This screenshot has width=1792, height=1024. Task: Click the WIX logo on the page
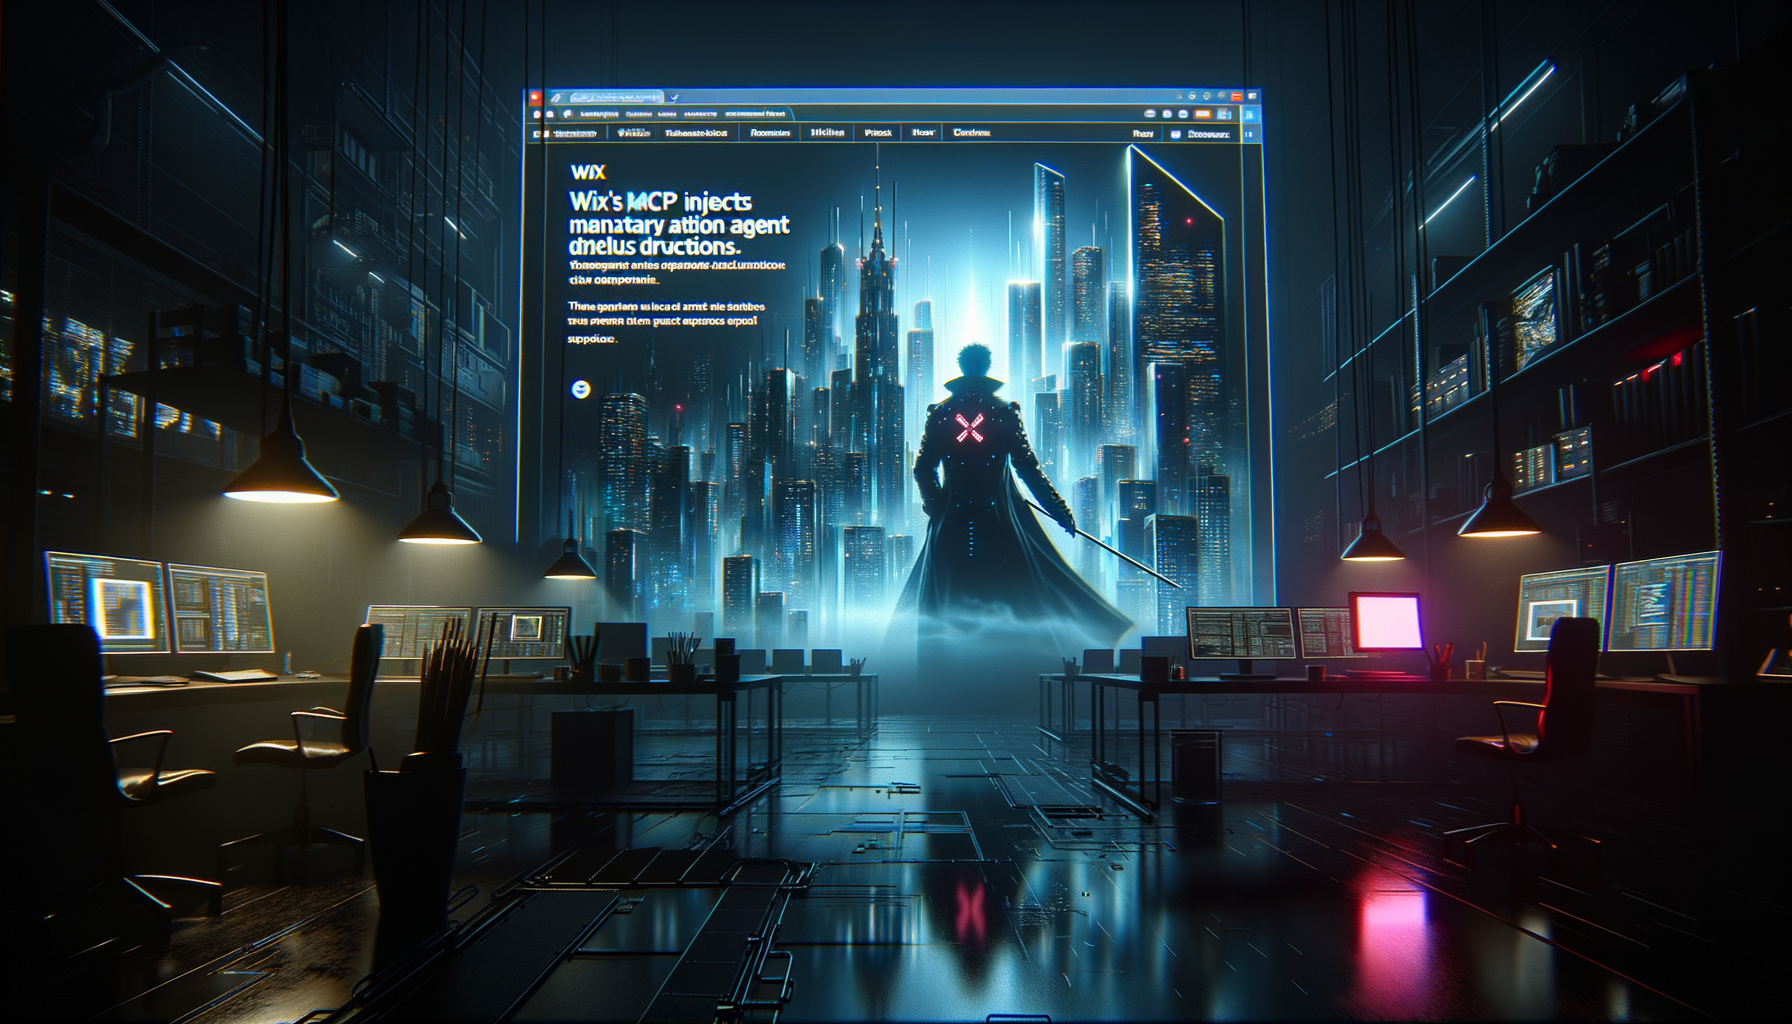click(x=587, y=173)
